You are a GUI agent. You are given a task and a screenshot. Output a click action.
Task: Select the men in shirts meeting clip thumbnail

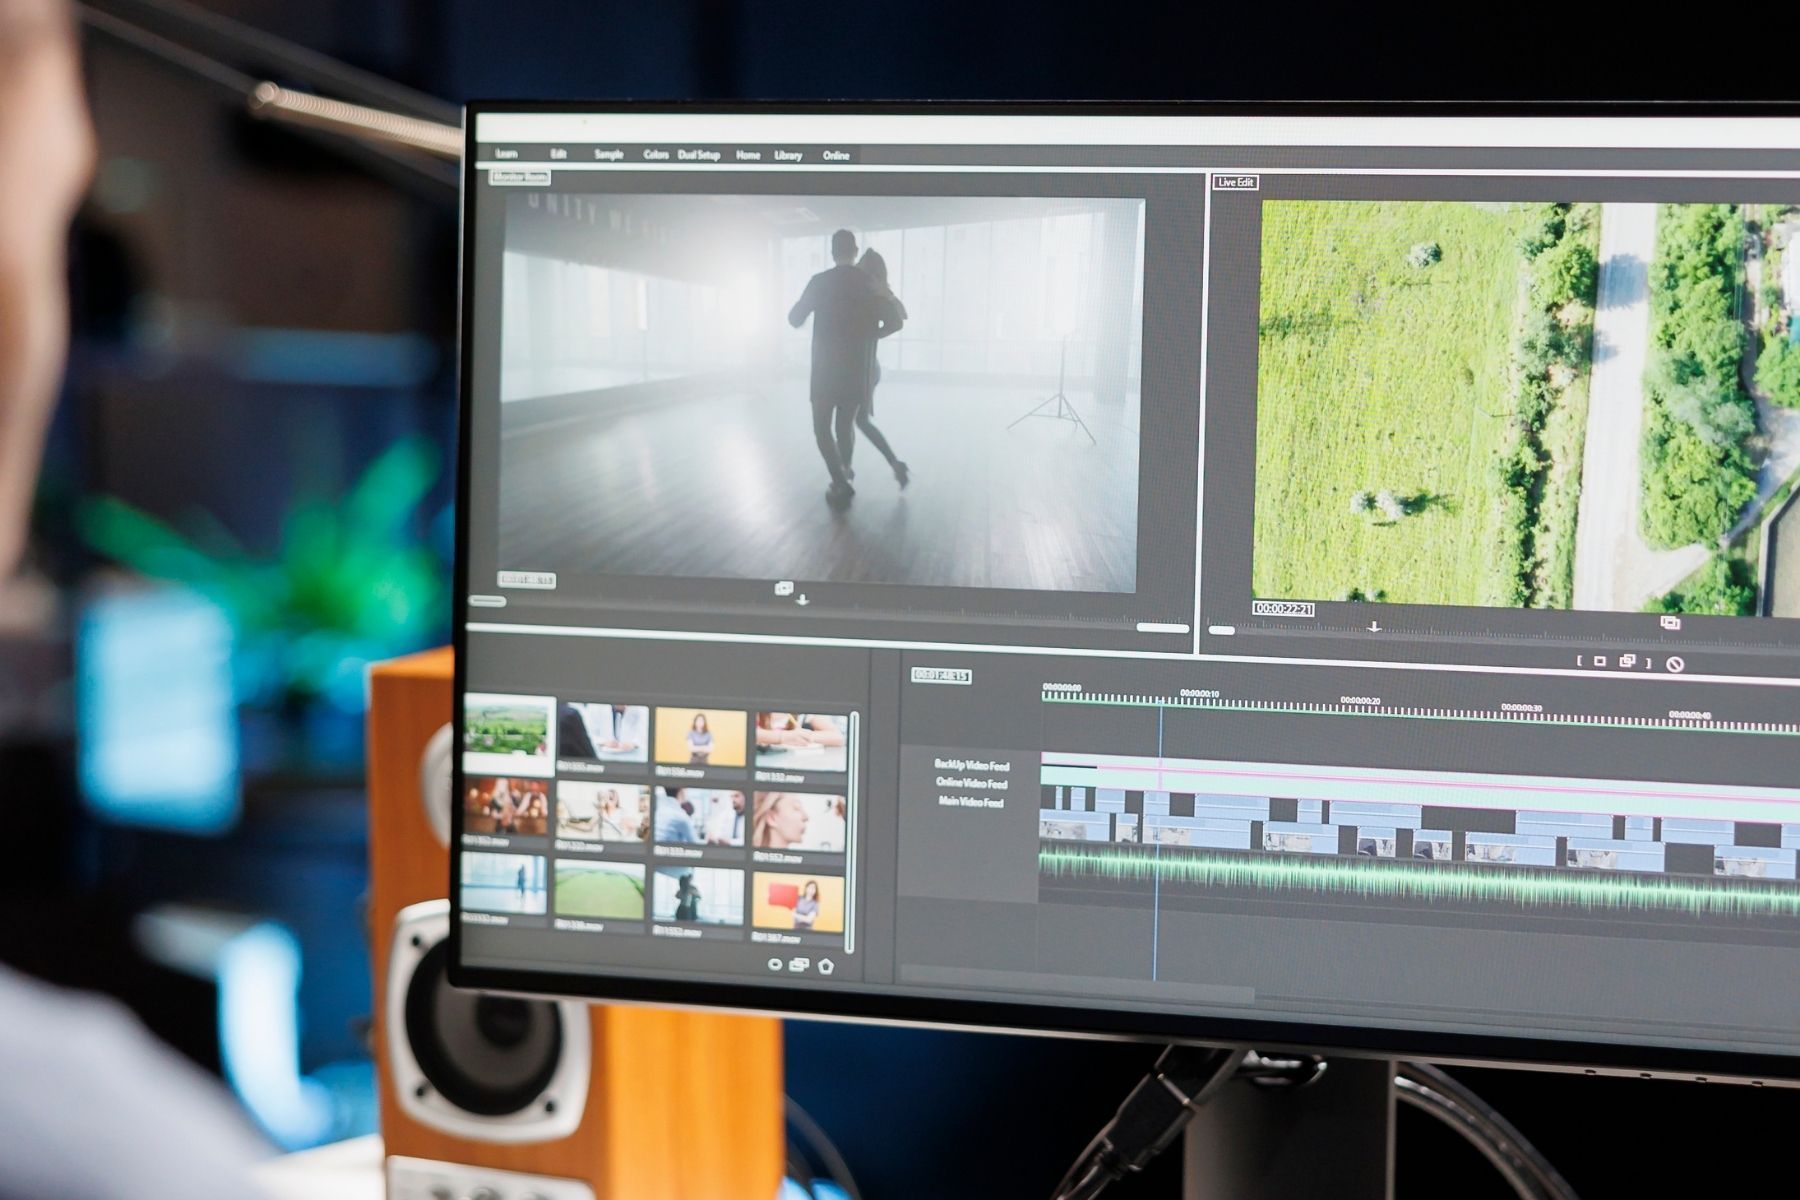tap(700, 817)
